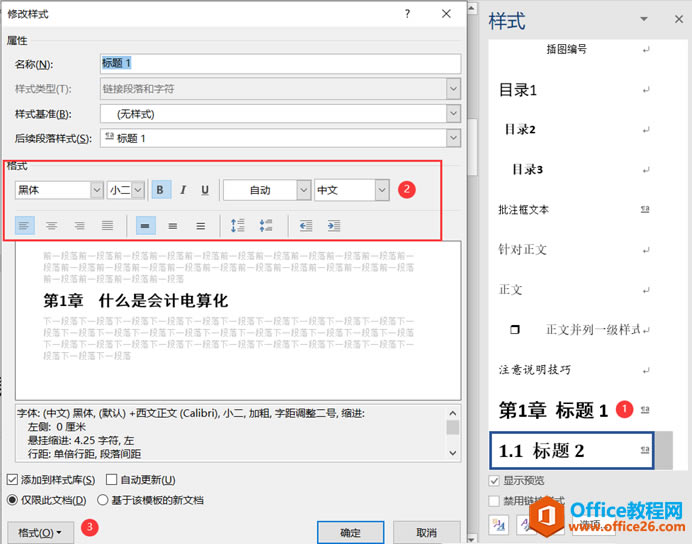Decrease indent in format toolbar
This screenshot has width=692, height=544.
point(306,226)
